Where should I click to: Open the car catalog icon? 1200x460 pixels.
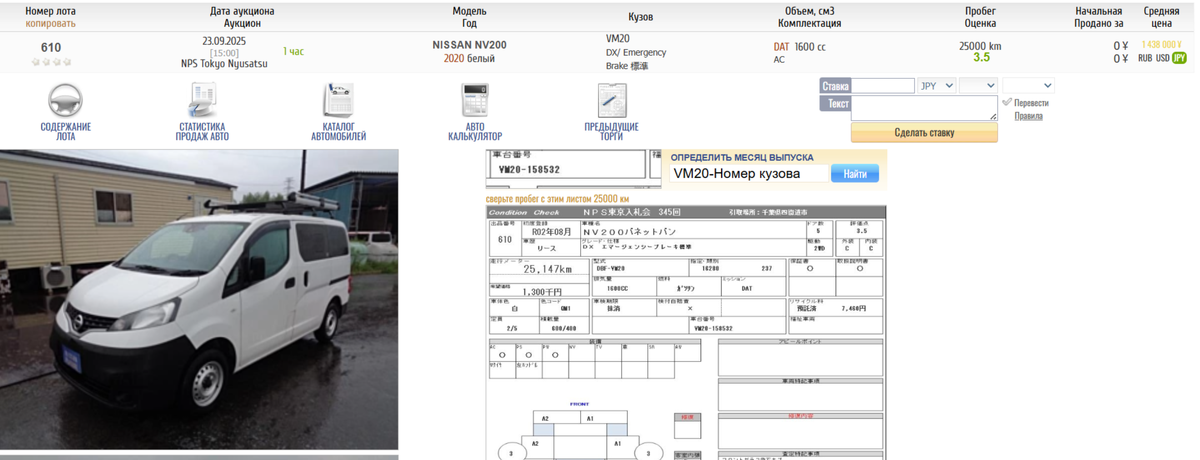click(x=338, y=101)
